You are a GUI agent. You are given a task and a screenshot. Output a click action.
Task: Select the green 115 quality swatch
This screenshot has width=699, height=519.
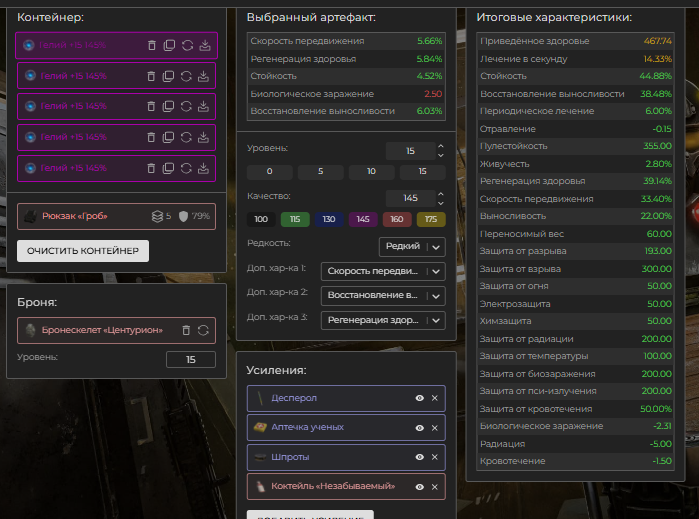pyautogui.click(x=295, y=219)
